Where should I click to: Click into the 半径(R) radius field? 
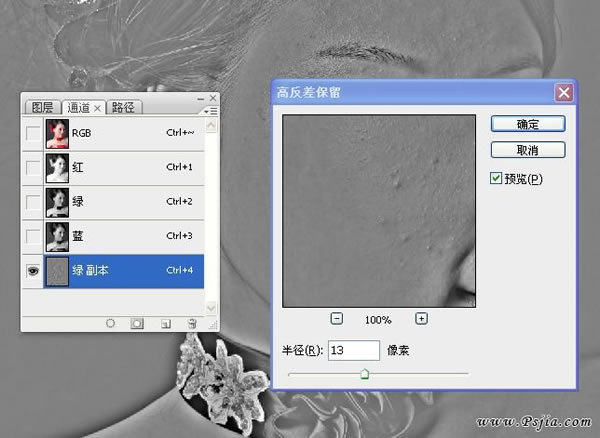[354, 350]
